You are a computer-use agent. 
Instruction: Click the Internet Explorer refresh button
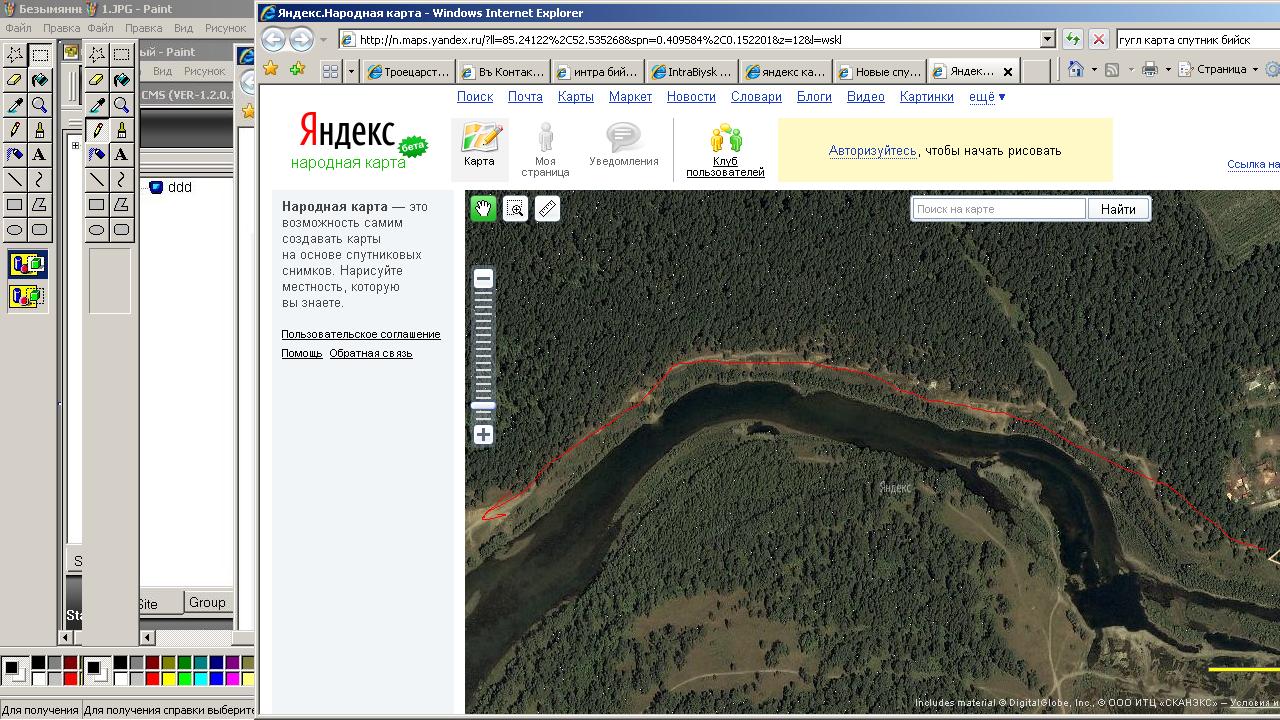point(1073,39)
